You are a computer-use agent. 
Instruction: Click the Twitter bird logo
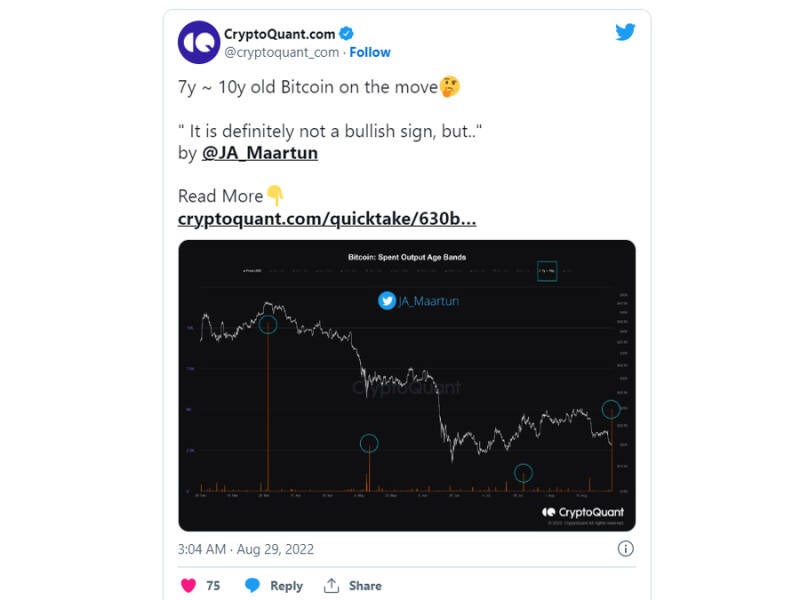[x=625, y=32]
